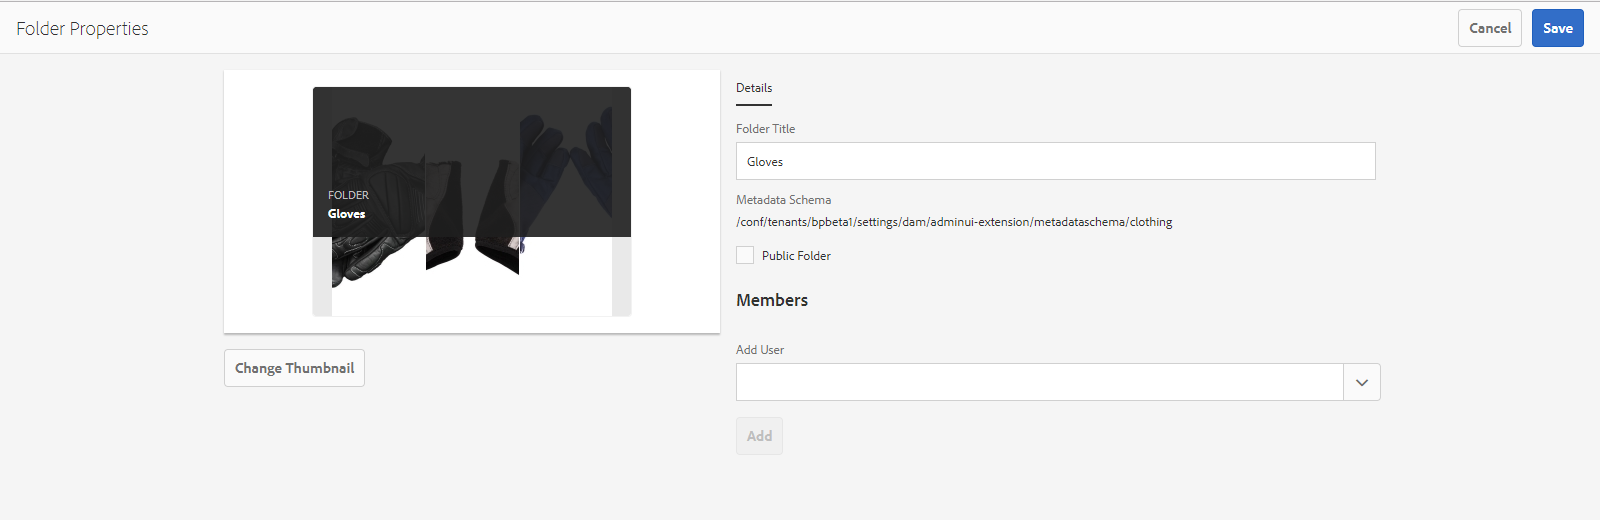Enable the Public Folder checkbox
The width and height of the screenshot is (1600, 520).
click(x=745, y=255)
